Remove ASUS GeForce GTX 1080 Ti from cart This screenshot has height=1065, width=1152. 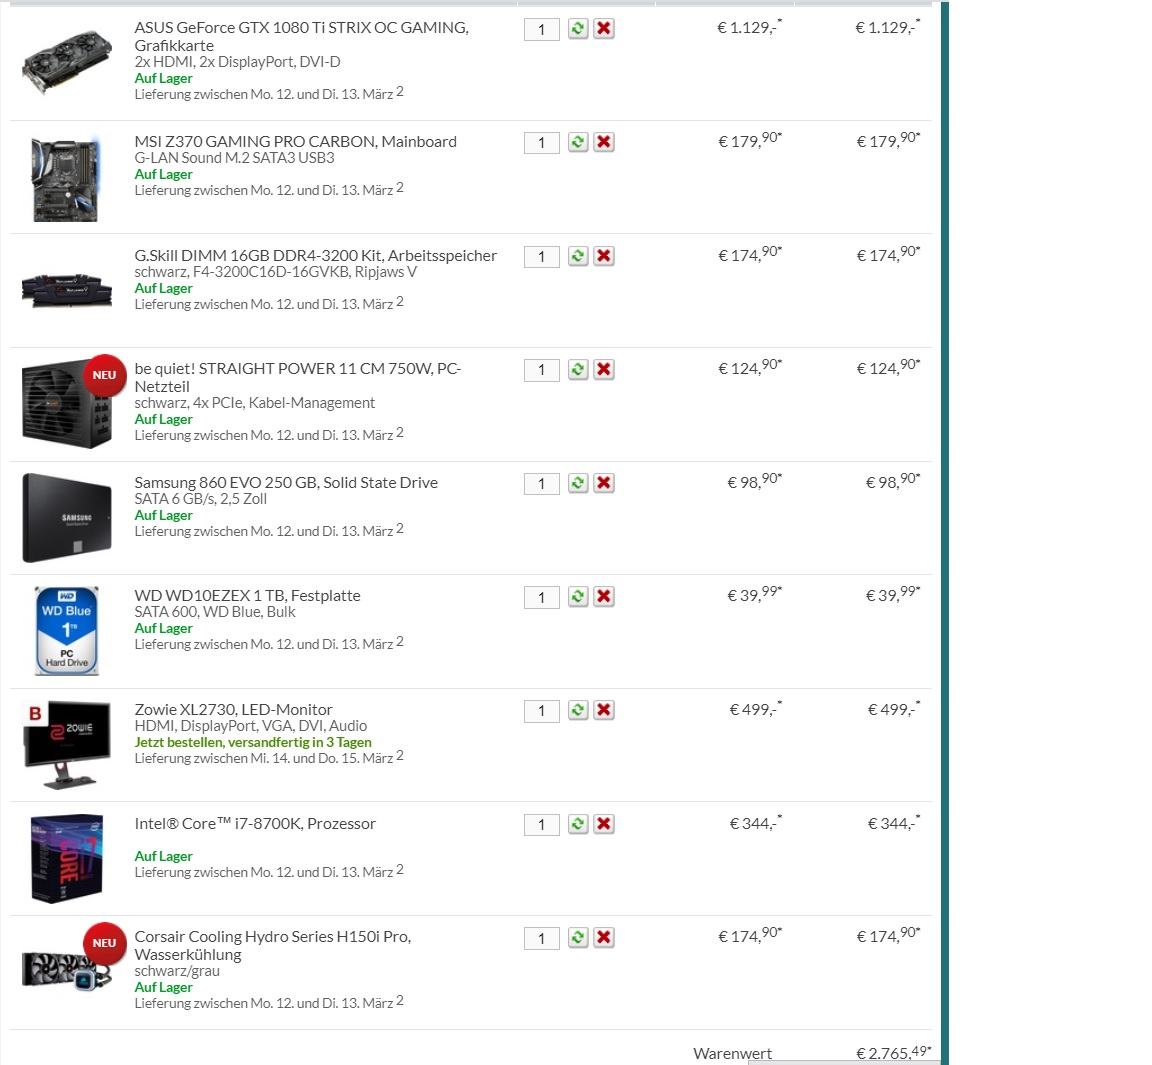click(x=604, y=29)
